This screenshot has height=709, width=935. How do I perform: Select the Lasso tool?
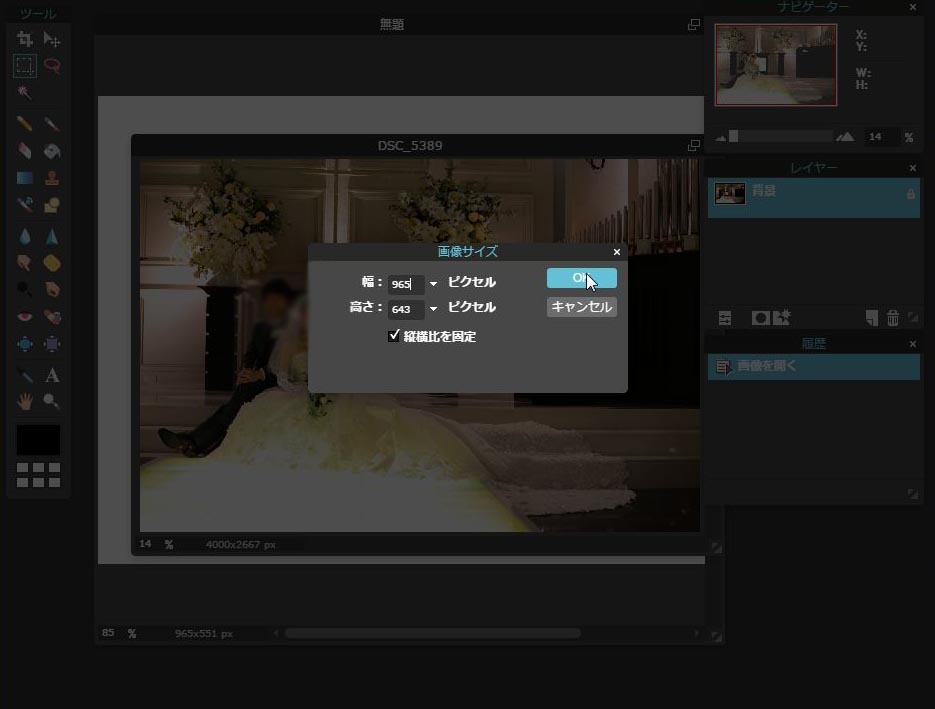[52, 66]
